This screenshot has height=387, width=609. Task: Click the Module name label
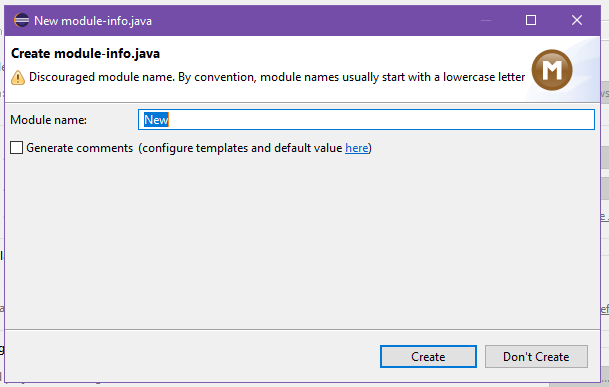[x=48, y=120]
